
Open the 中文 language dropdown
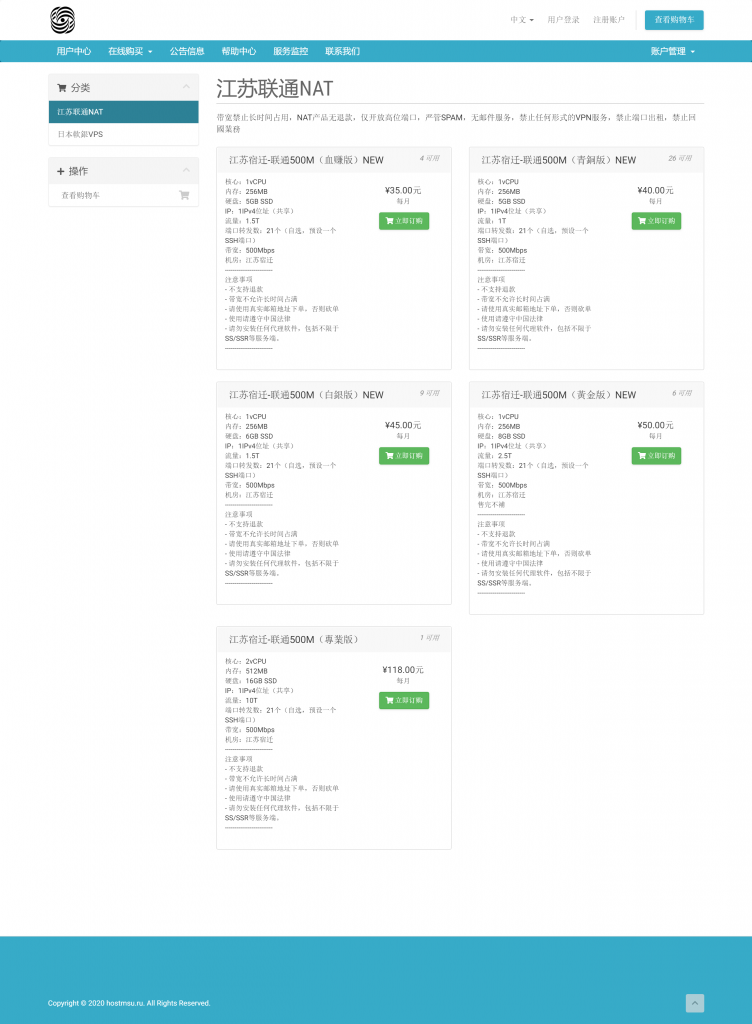pyautogui.click(x=521, y=20)
